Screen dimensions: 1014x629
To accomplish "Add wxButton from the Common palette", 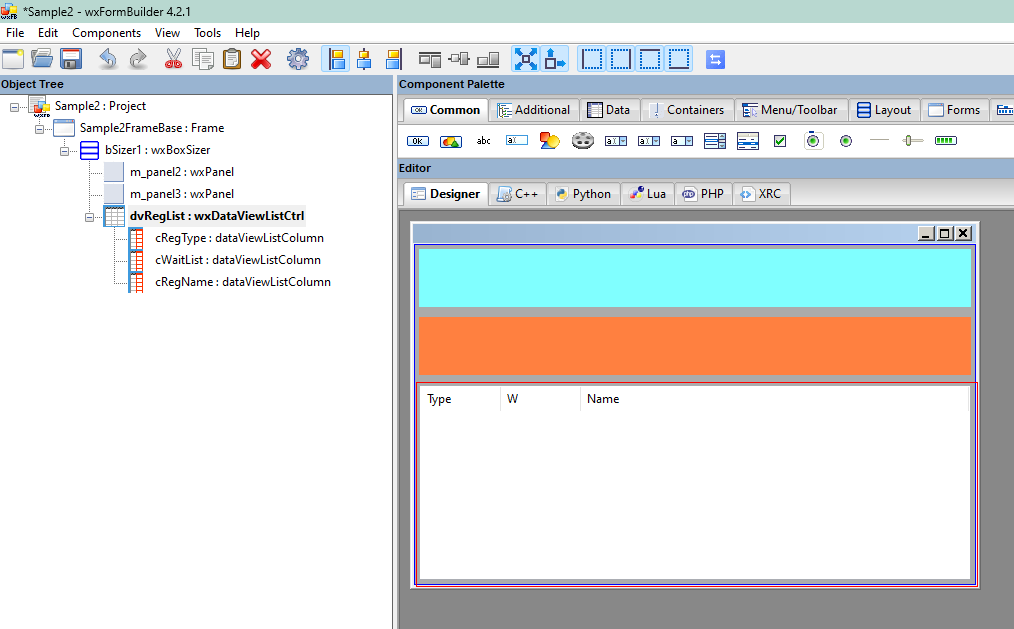I will pos(418,141).
